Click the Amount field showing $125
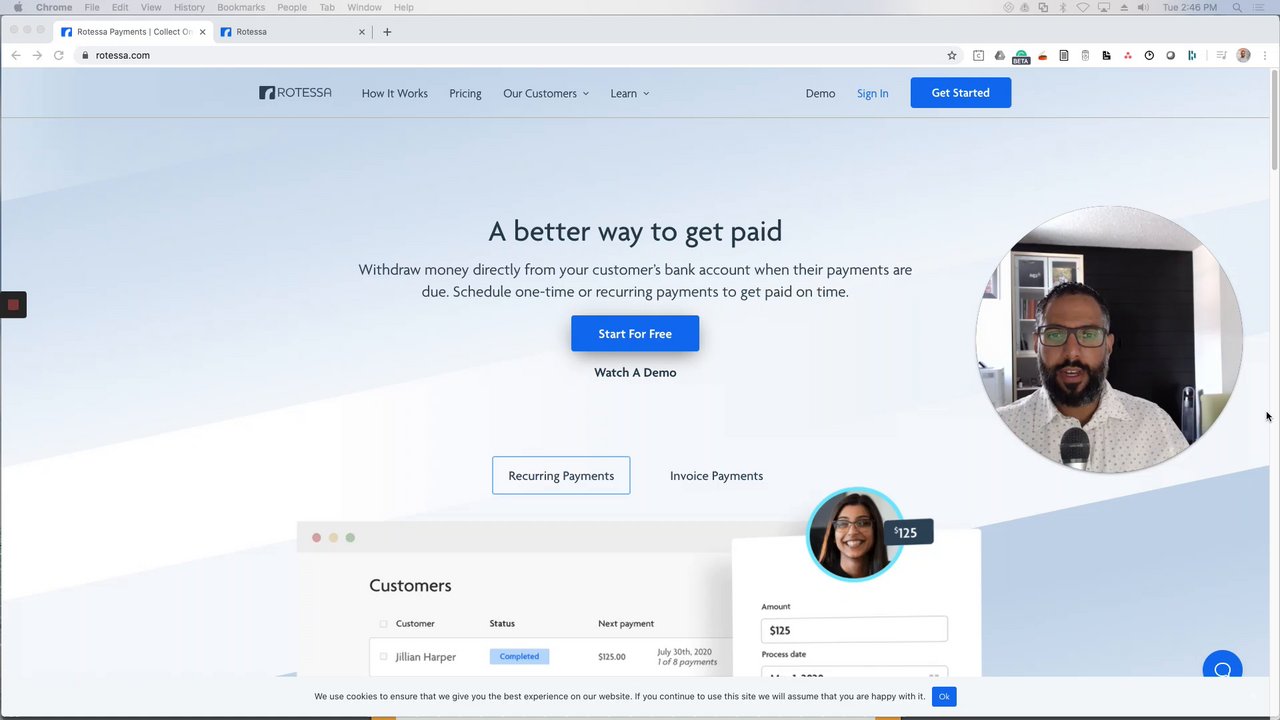1280x720 pixels. tap(854, 630)
